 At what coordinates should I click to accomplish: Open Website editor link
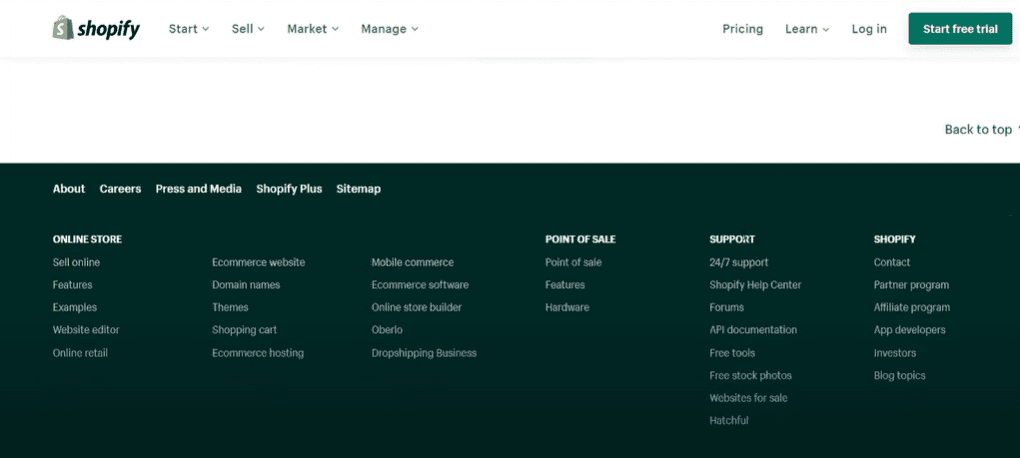tap(86, 330)
